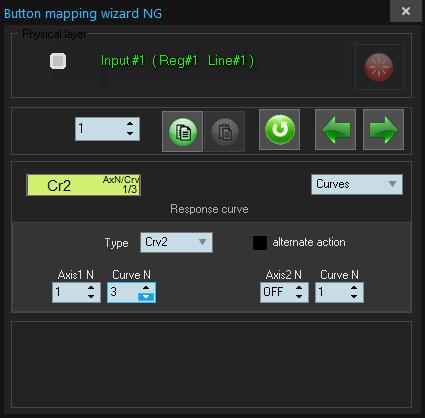Open the Curves category dropdown
The height and width of the screenshot is (418, 425).
tap(357, 184)
